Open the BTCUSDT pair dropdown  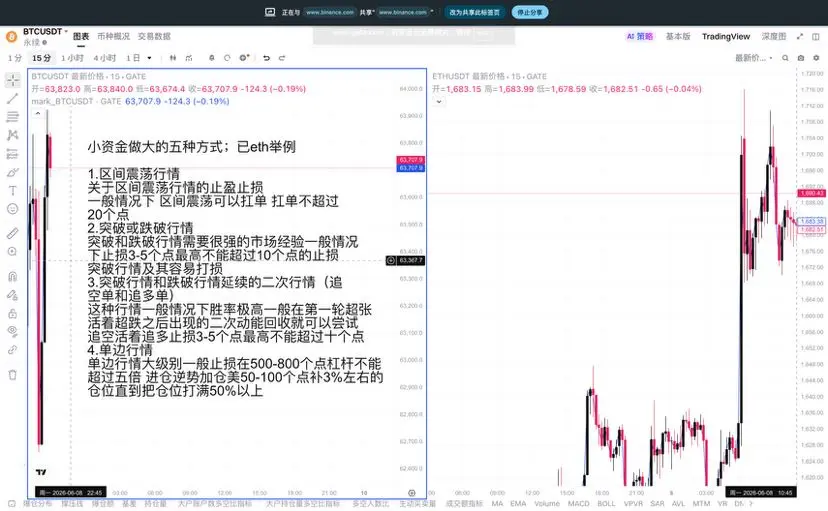(x=45, y=32)
